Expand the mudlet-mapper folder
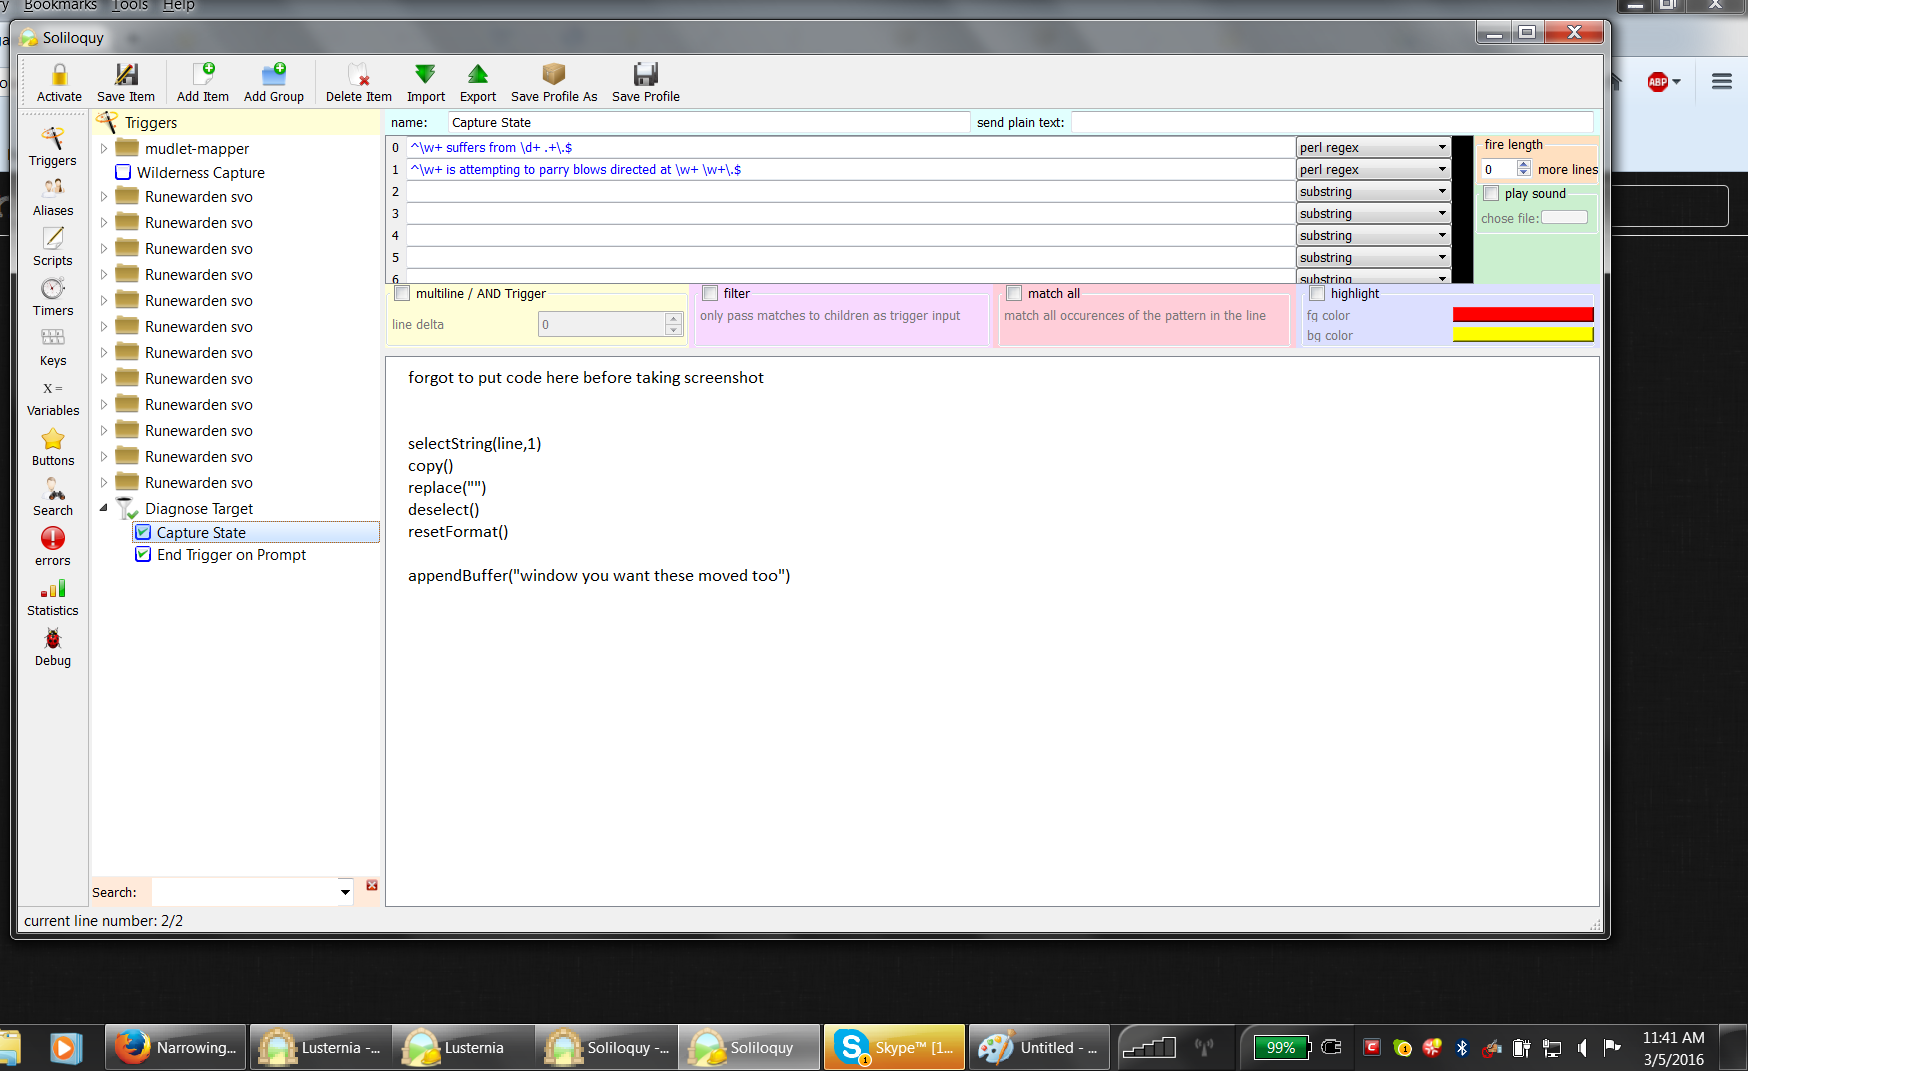This screenshot has width=1920, height=1080. click(x=103, y=148)
